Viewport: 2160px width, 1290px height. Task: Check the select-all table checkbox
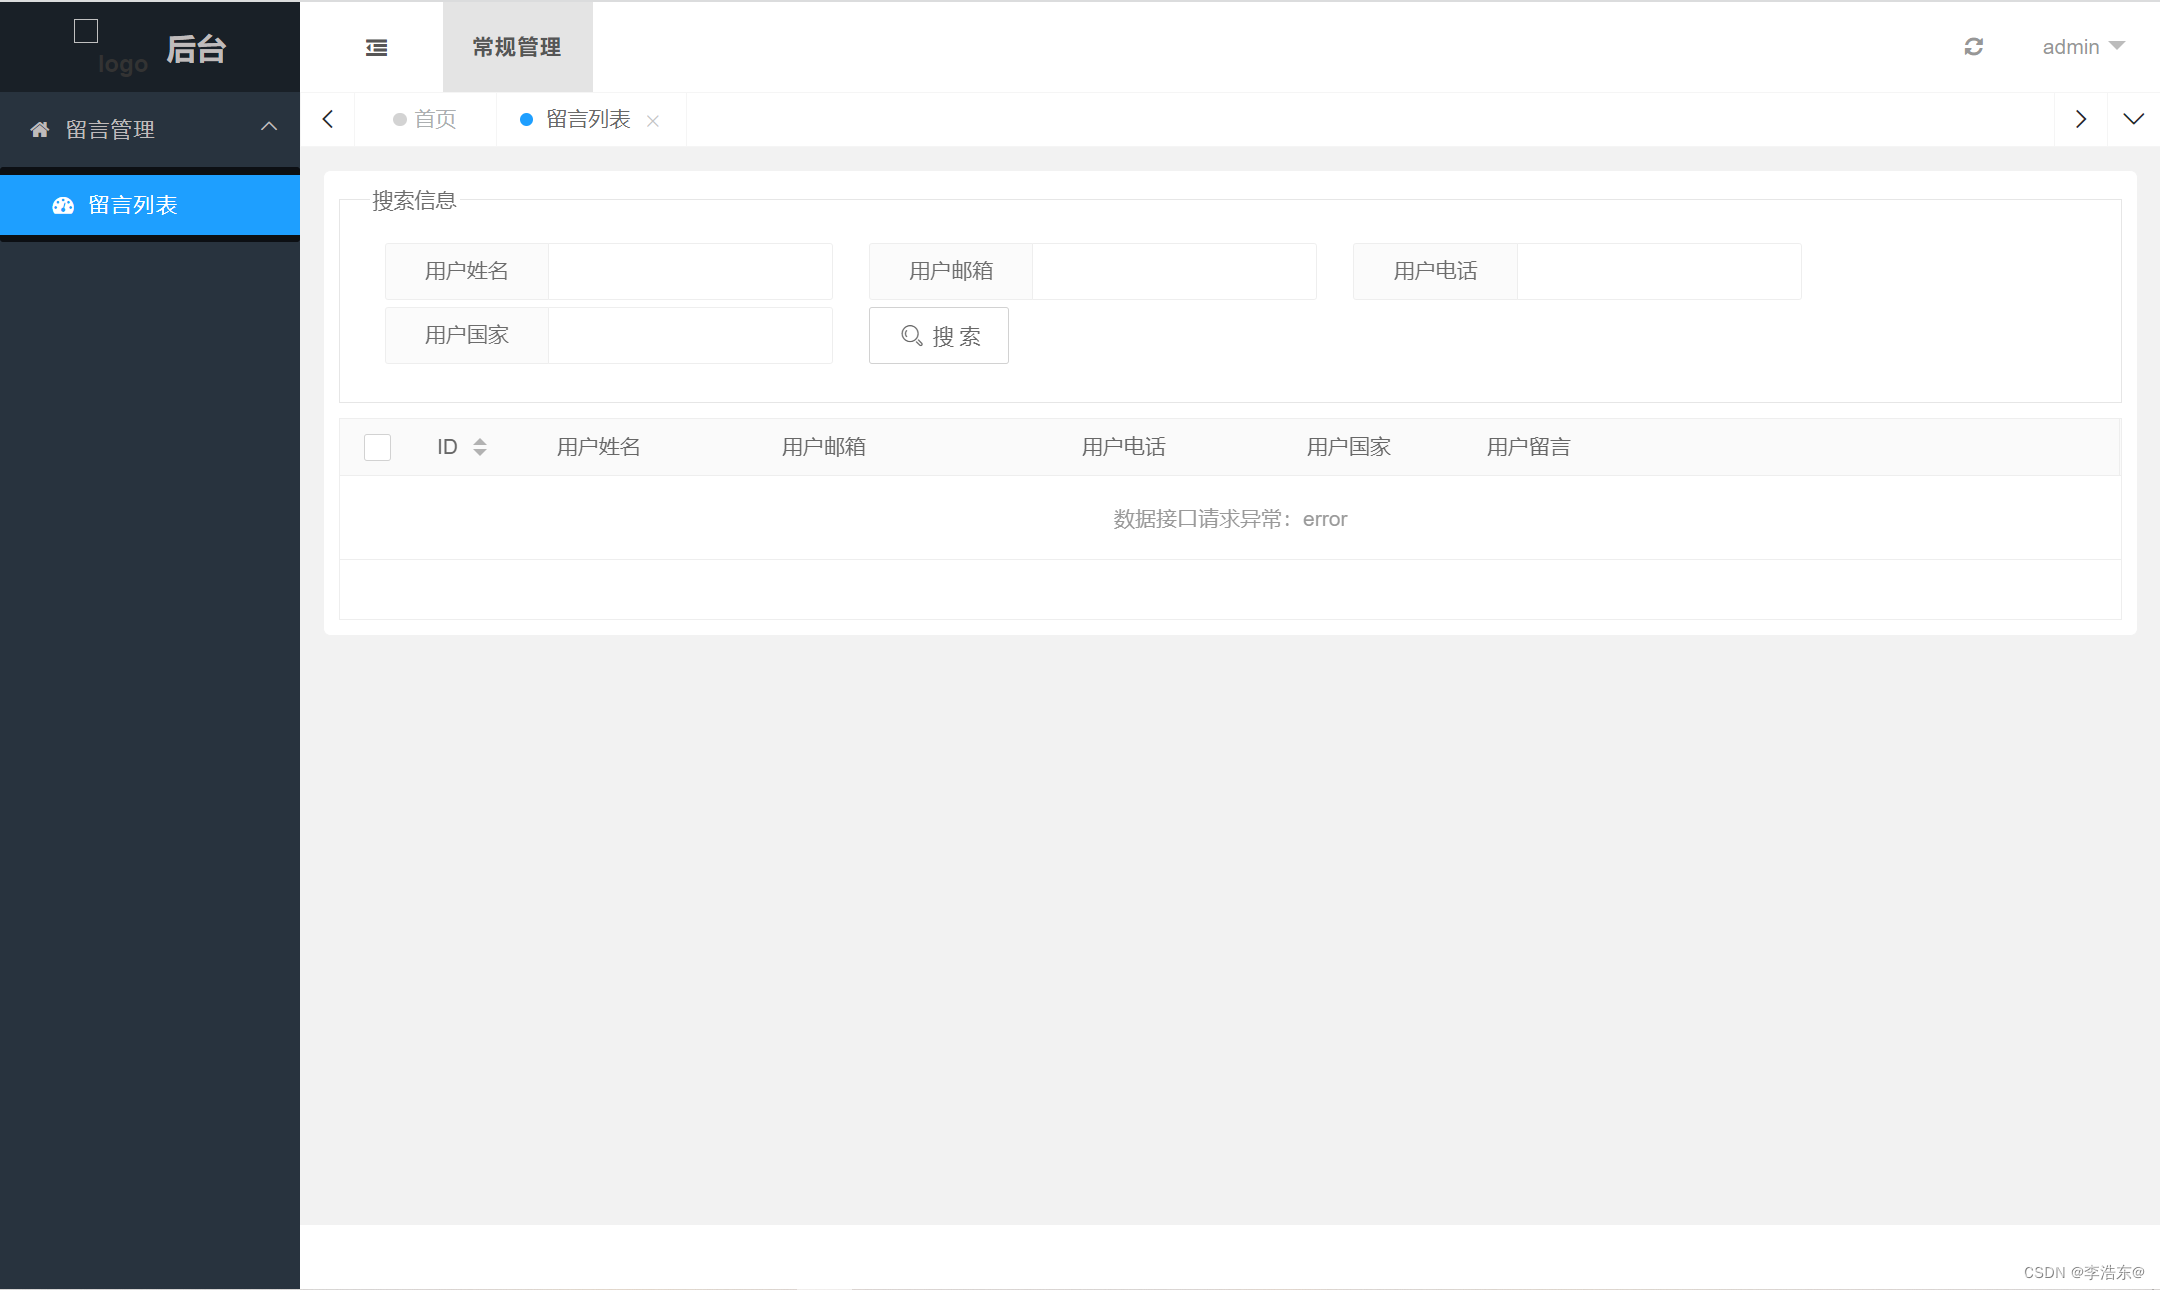point(377,447)
